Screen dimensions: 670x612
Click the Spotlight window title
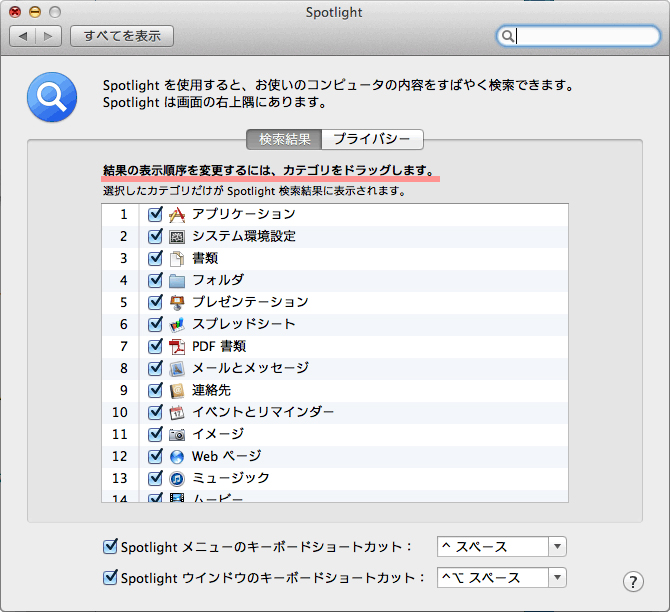click(334, 12)
